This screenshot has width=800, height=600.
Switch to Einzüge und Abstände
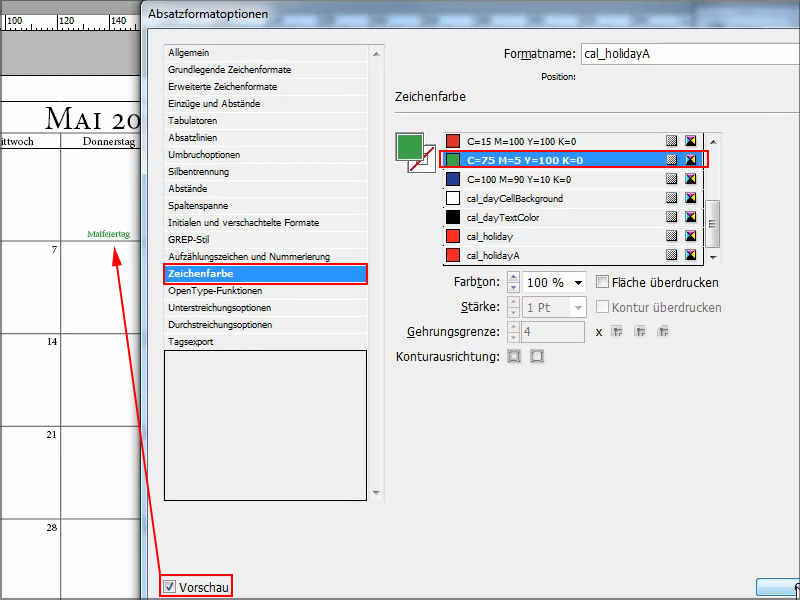pos(265,104)
